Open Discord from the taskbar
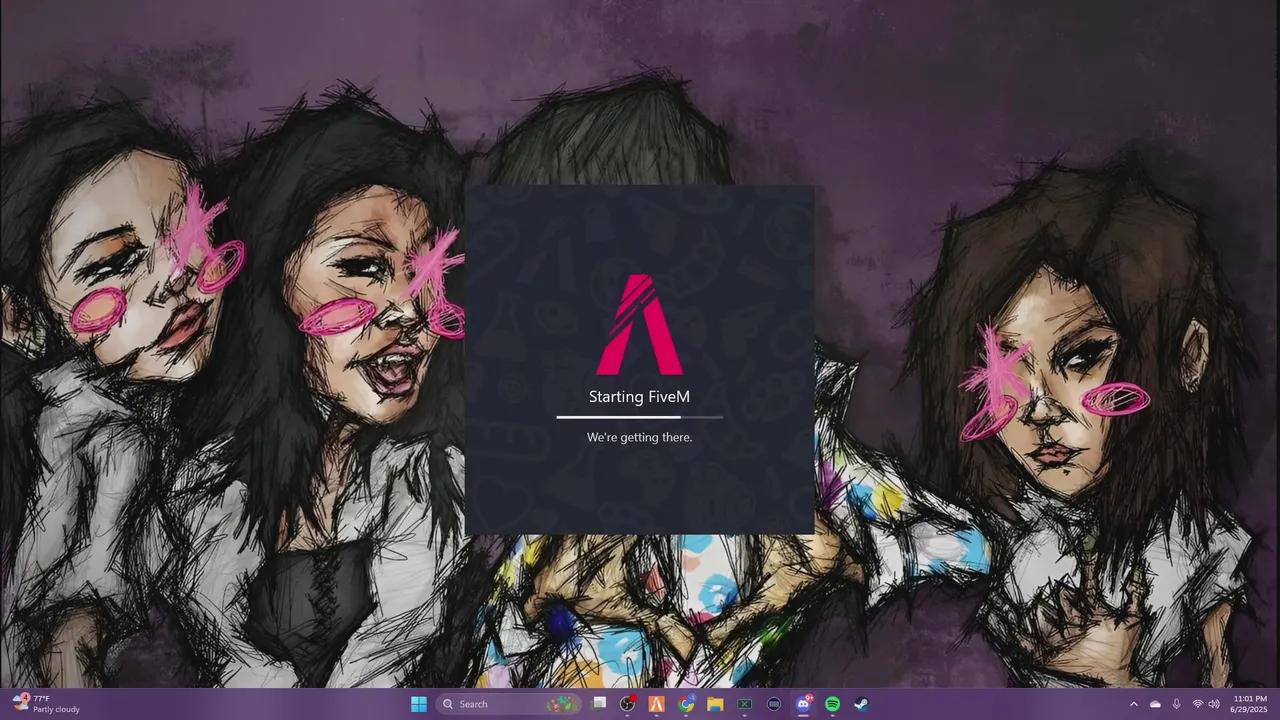The width and height of the screenshot is (1280, 720). tap(803, 704)
